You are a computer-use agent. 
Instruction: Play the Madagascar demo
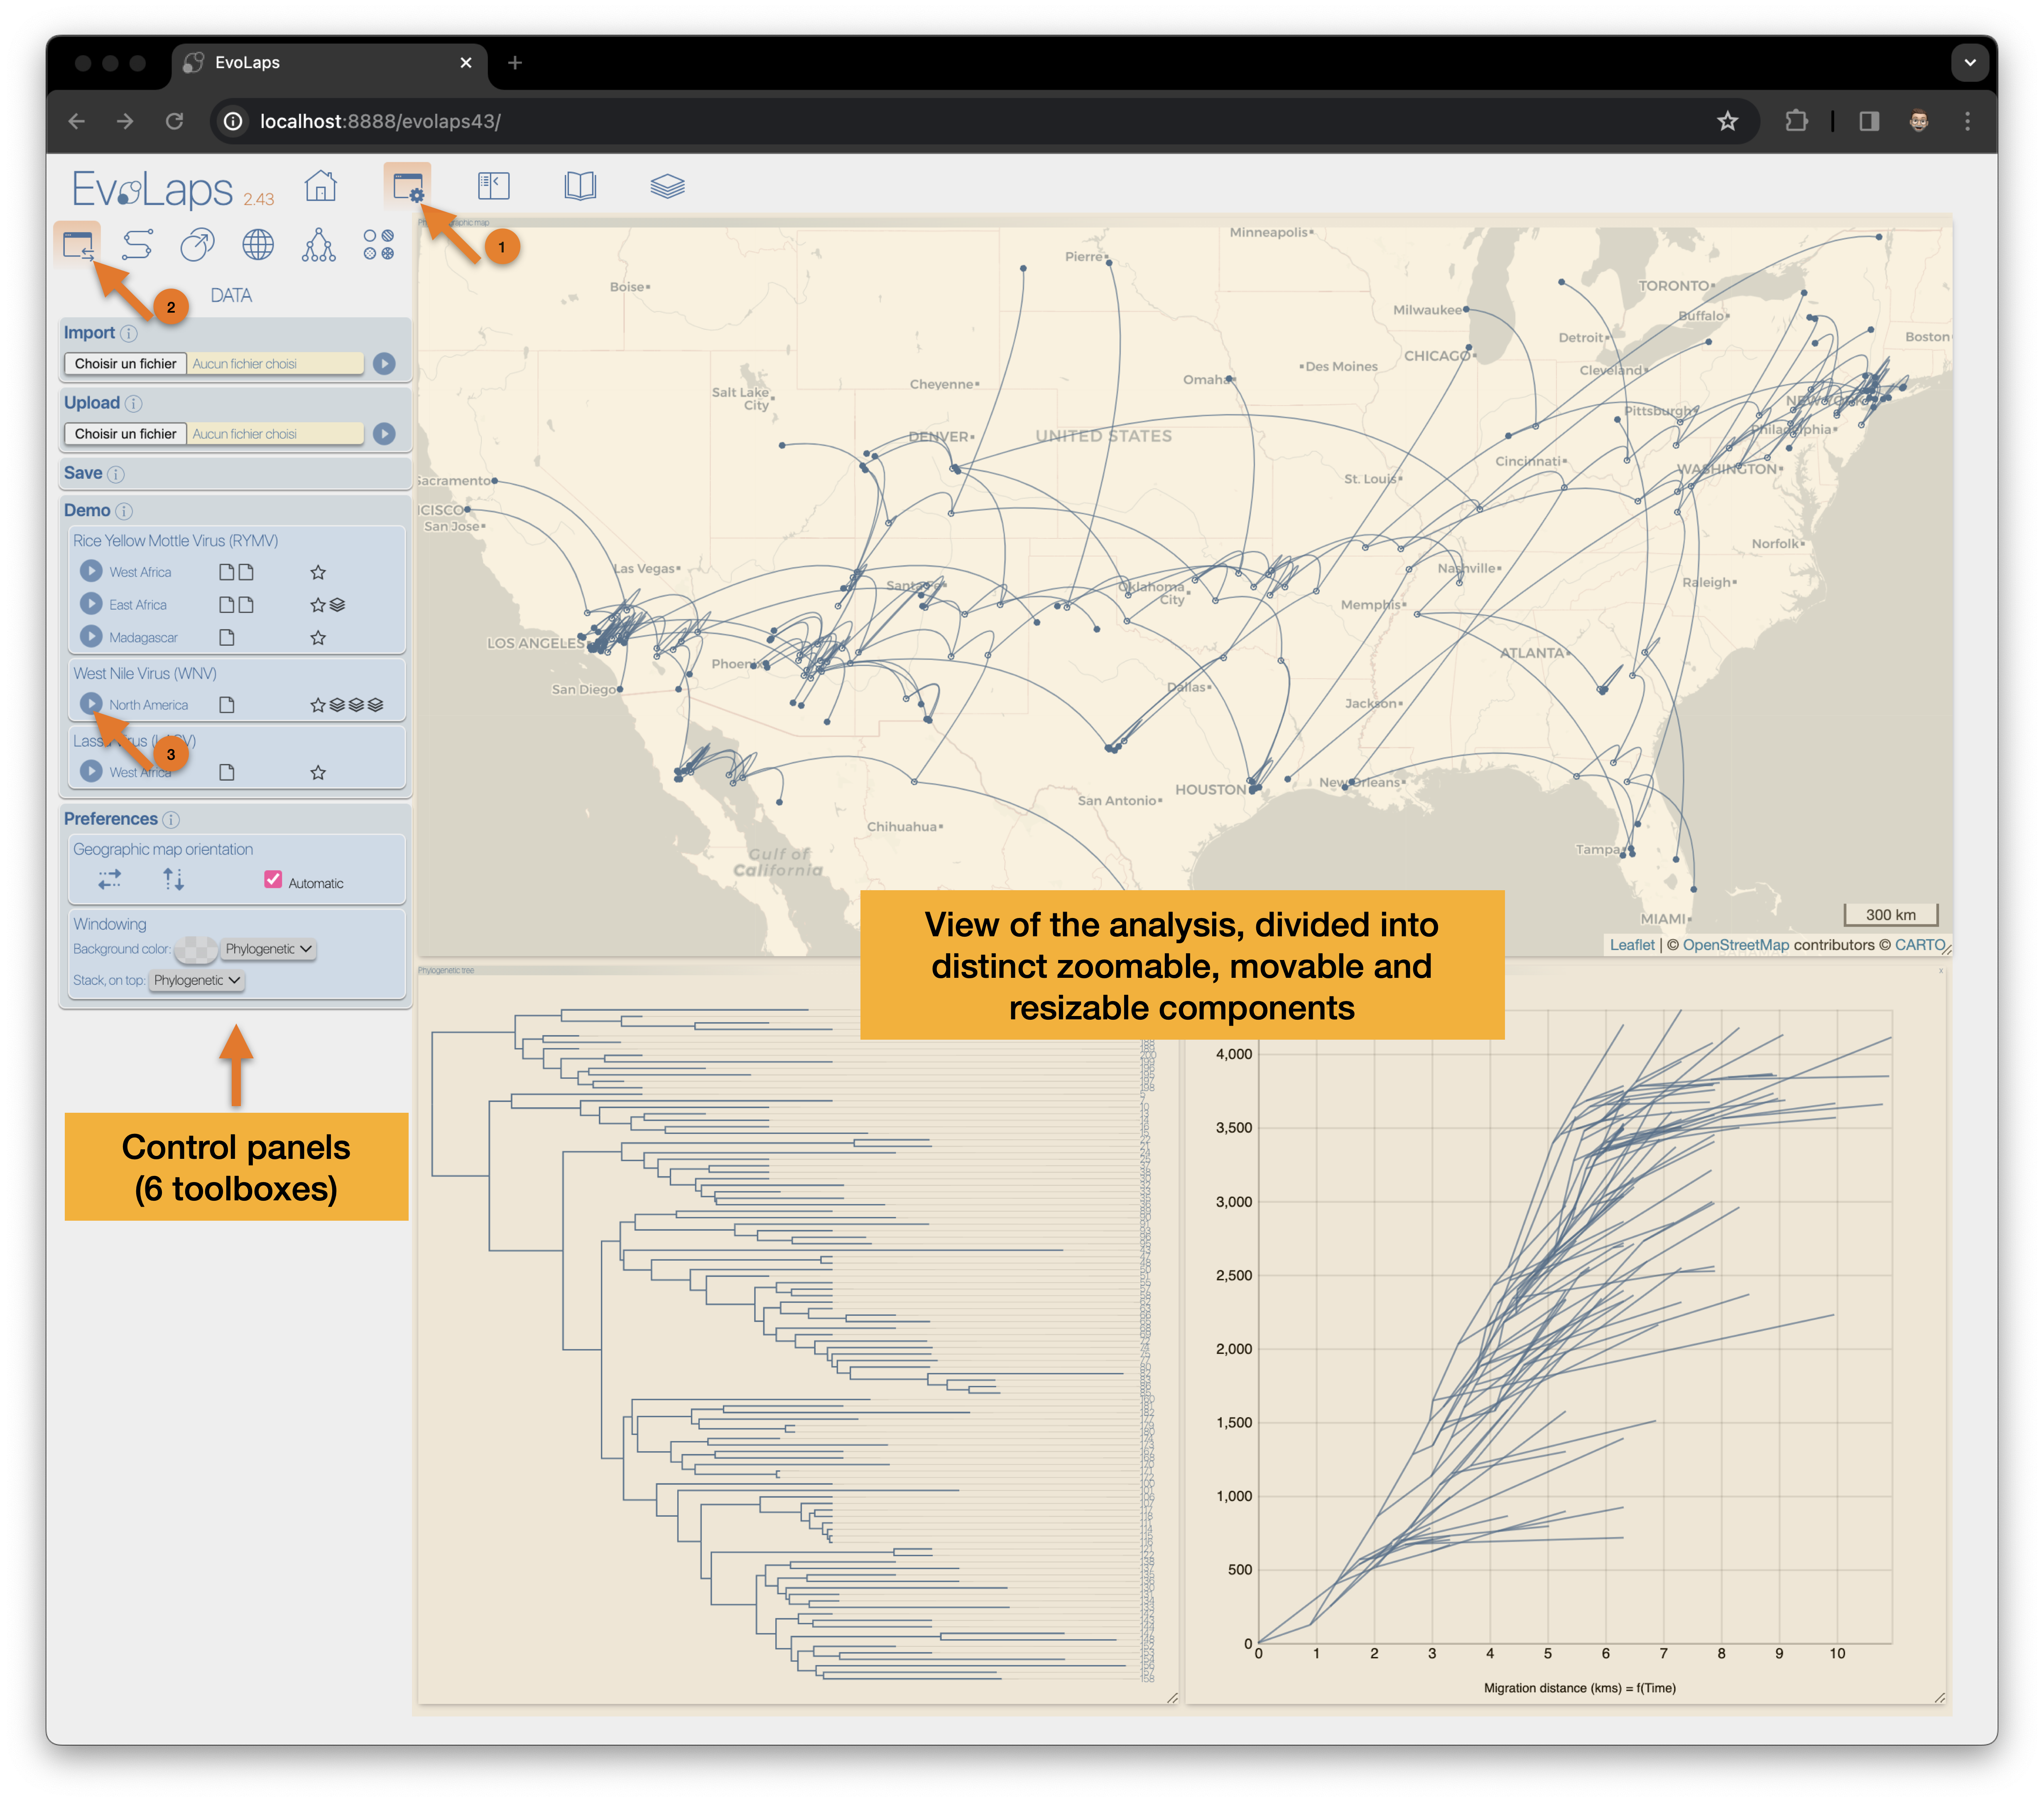91,636
